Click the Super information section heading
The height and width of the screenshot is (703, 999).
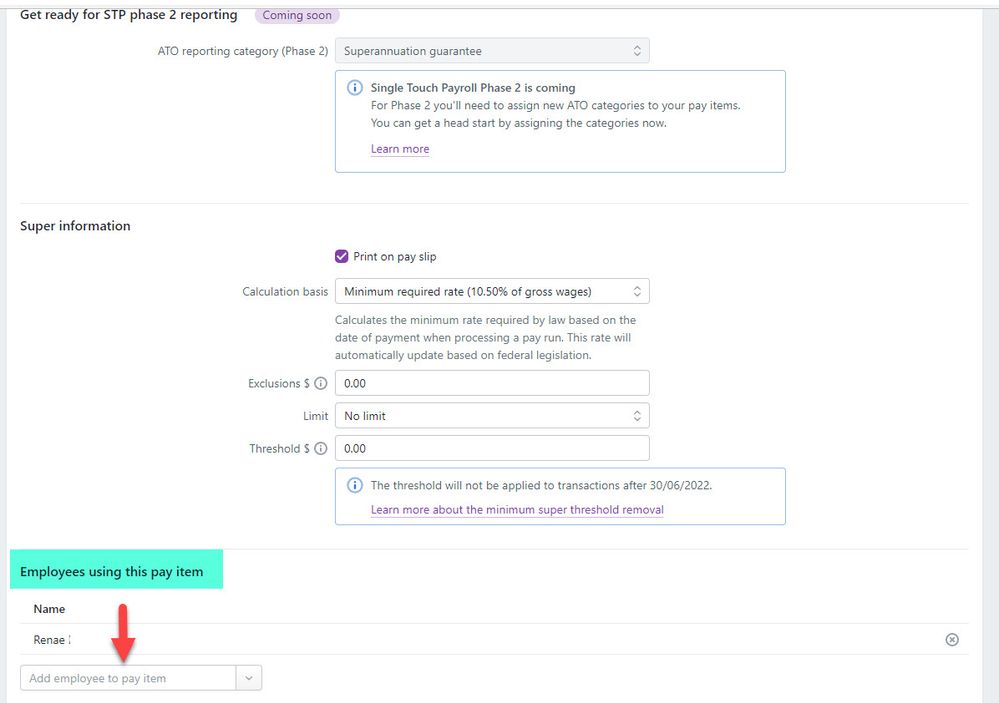pyautogui.click(x=75, y=226)
